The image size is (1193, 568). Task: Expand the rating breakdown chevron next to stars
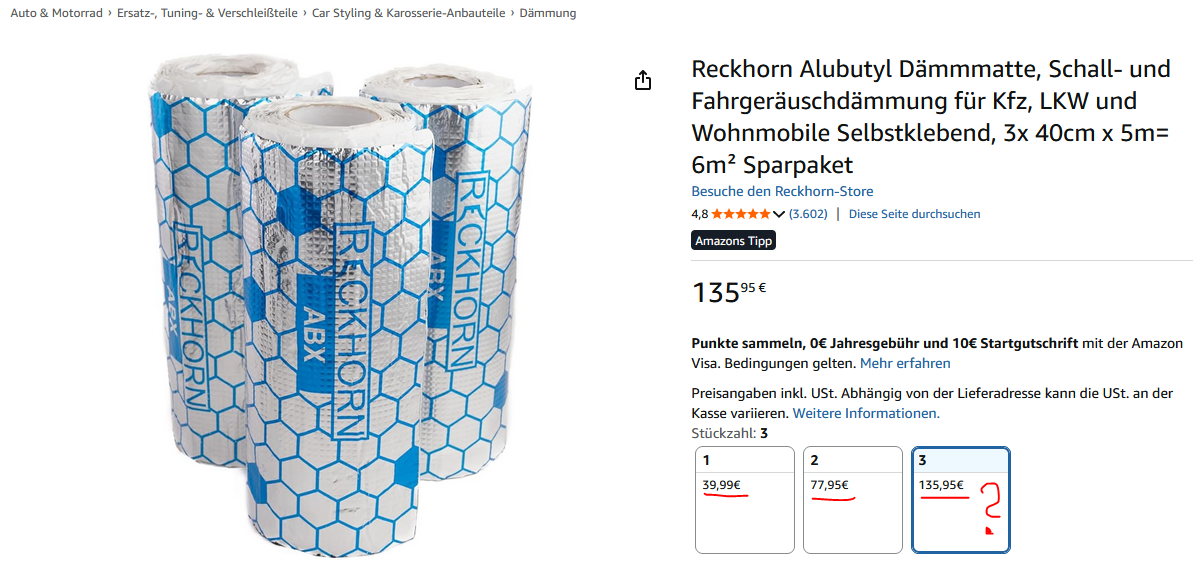pyautogui.click(x=779, y=214)
